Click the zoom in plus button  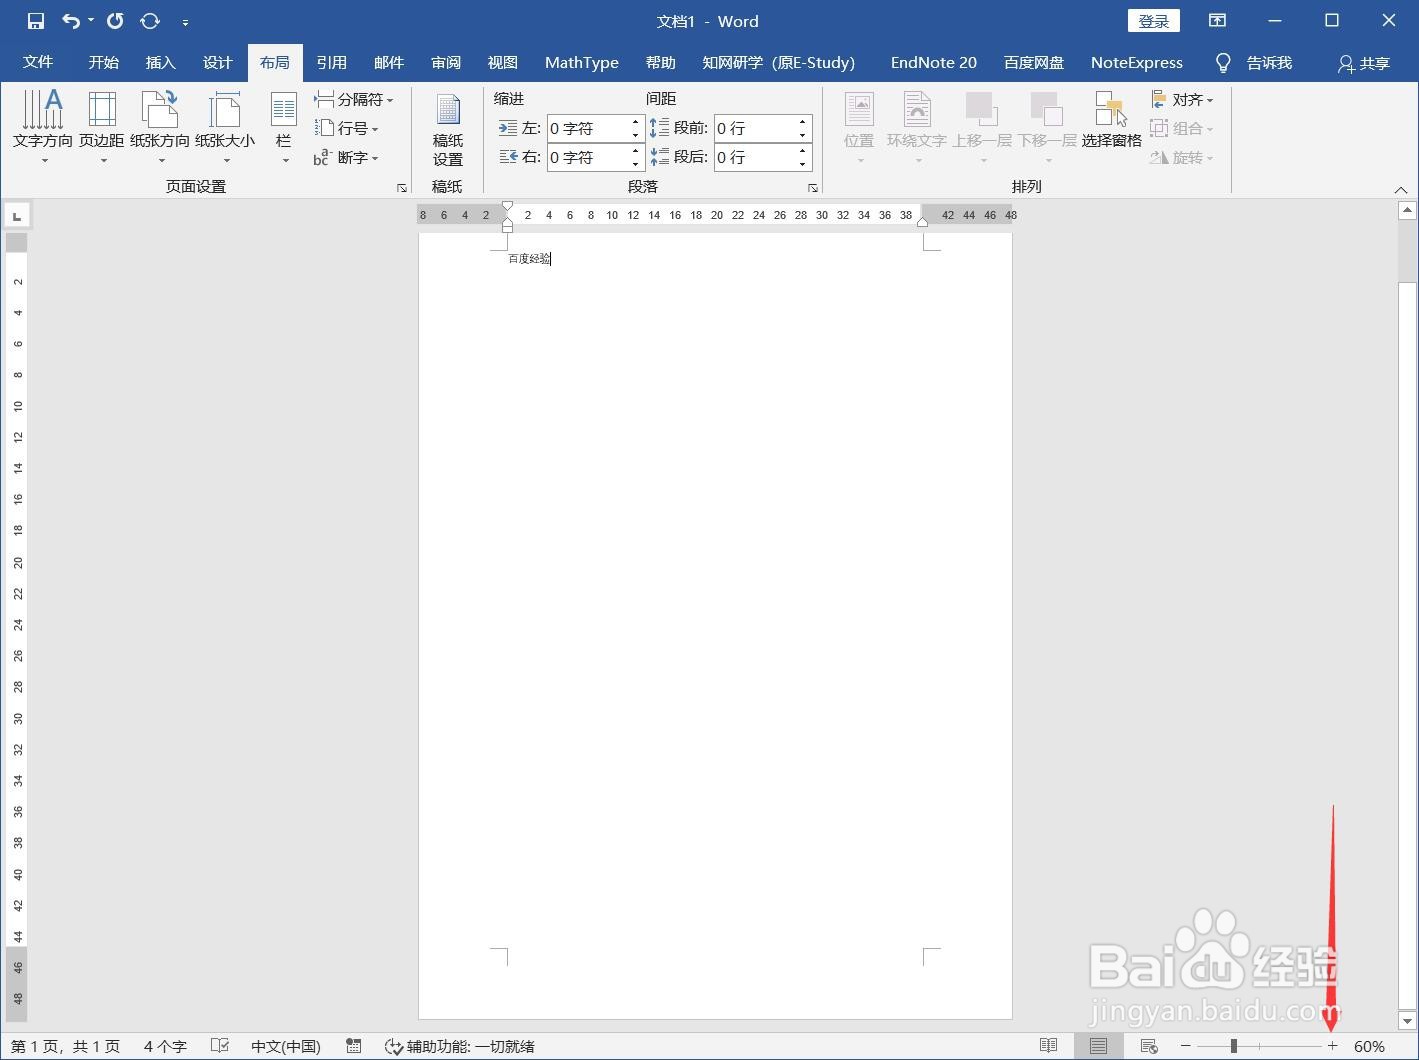pos(1332,1046)
